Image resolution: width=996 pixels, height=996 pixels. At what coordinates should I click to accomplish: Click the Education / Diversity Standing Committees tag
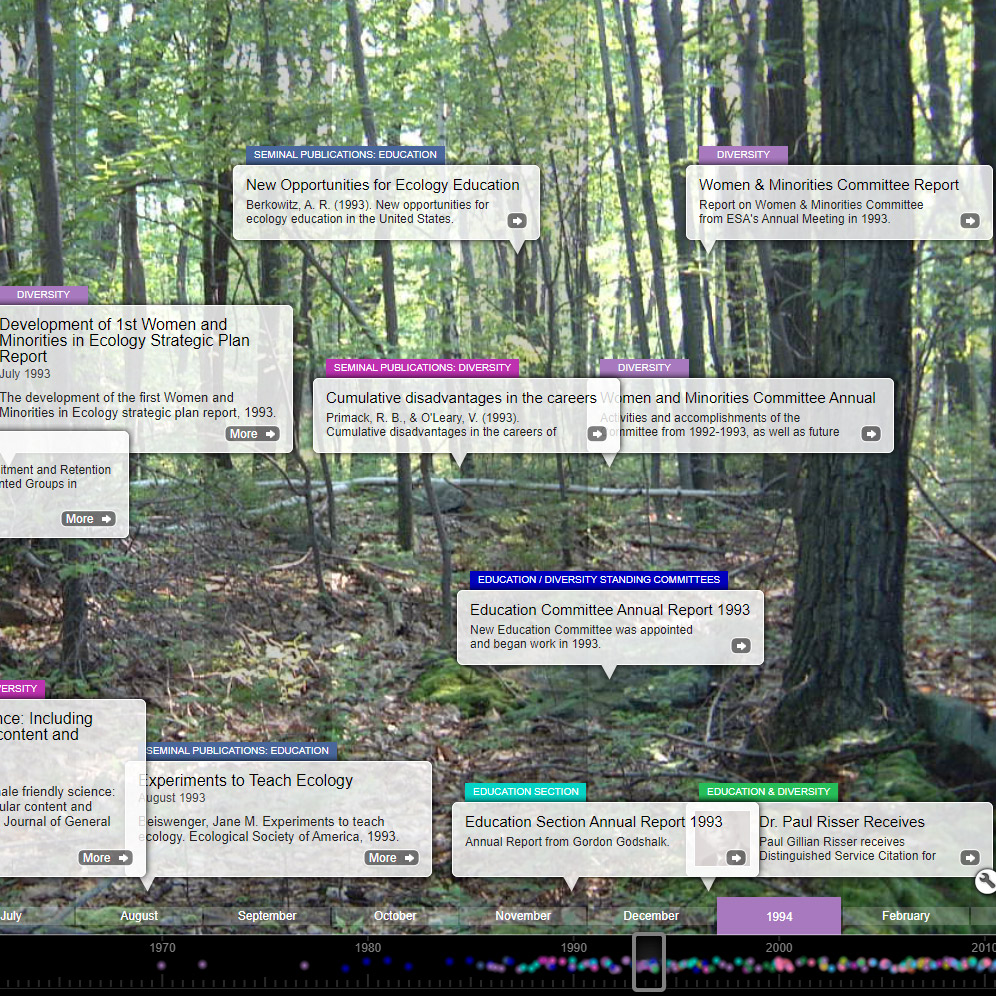tap(599, 580)
